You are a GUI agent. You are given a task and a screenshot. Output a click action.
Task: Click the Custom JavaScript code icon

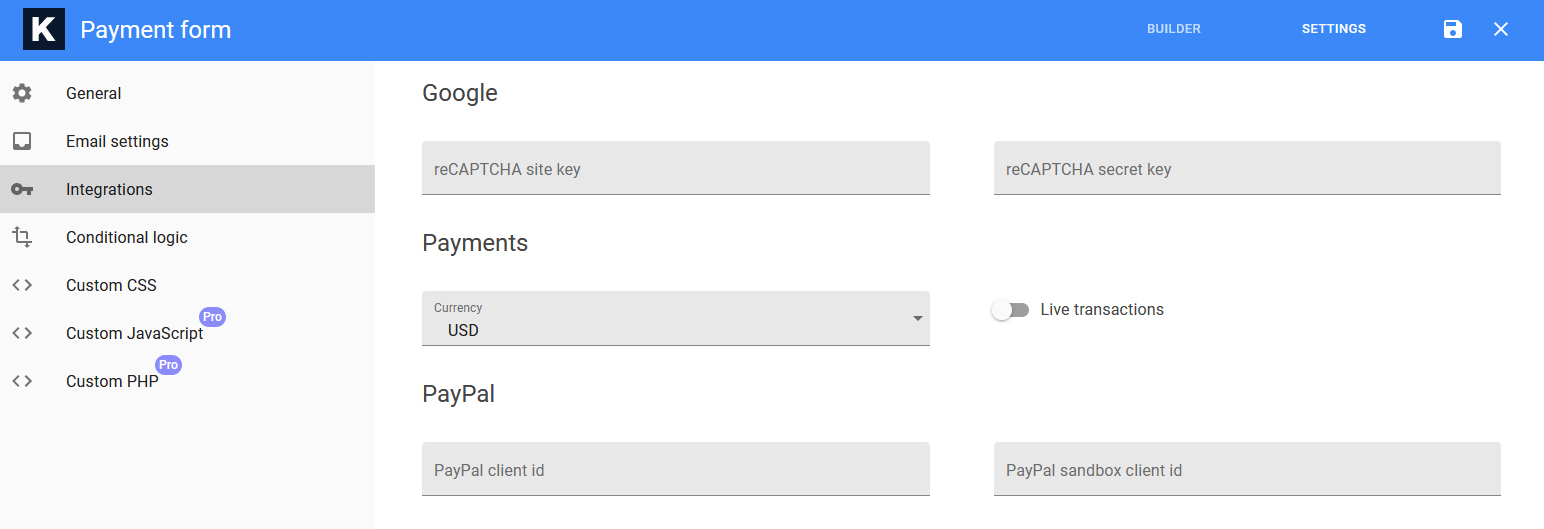coord(22,333)
